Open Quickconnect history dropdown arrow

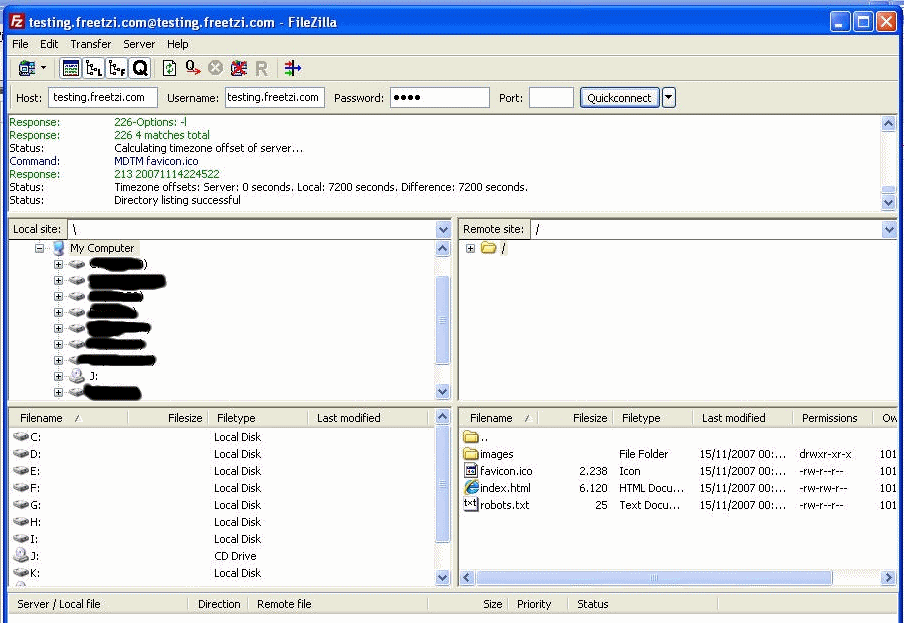669,97
